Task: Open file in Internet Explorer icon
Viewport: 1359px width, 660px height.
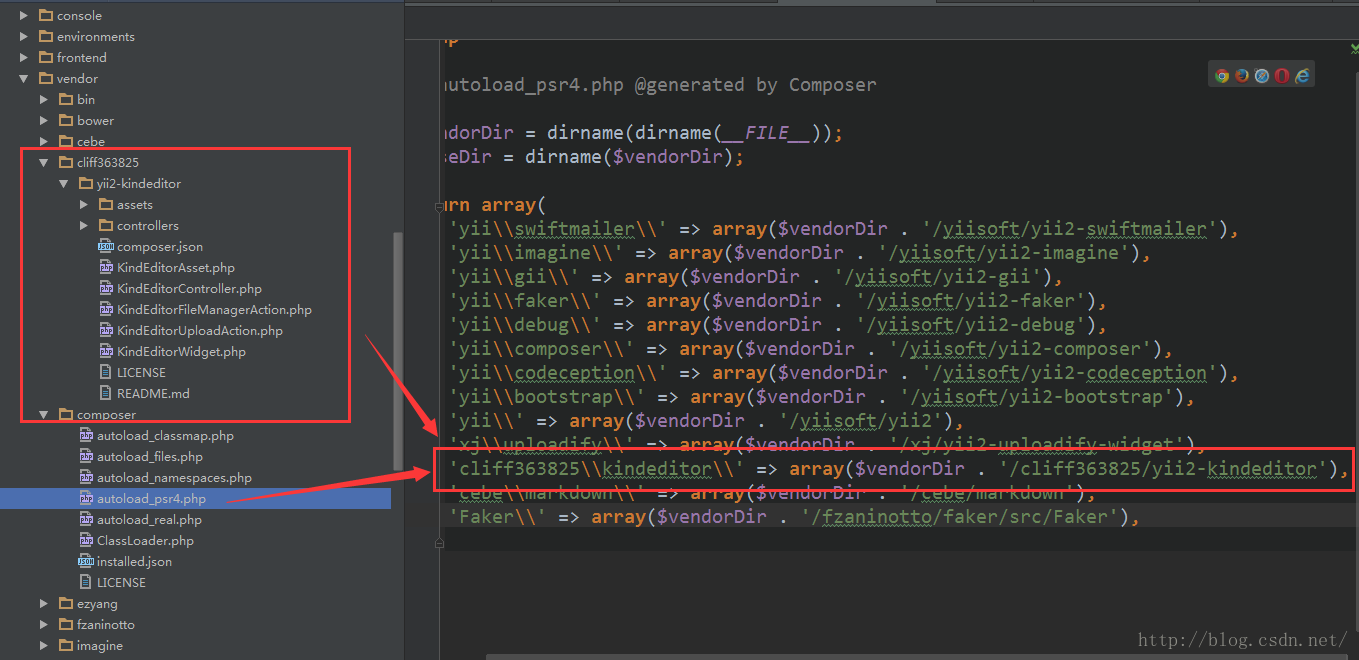Action: coord(1302,75)
